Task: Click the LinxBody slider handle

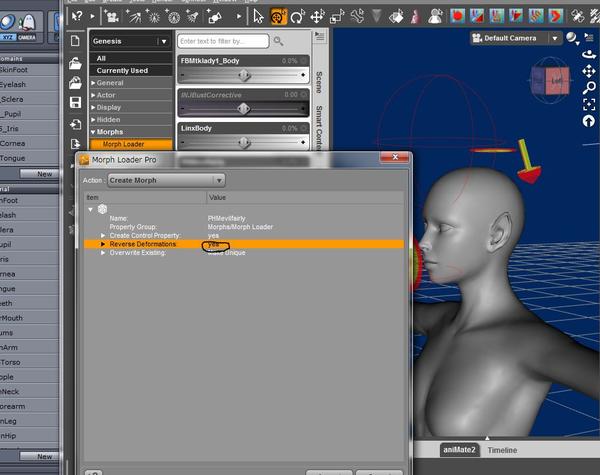Action: click(x=244, y=142)
